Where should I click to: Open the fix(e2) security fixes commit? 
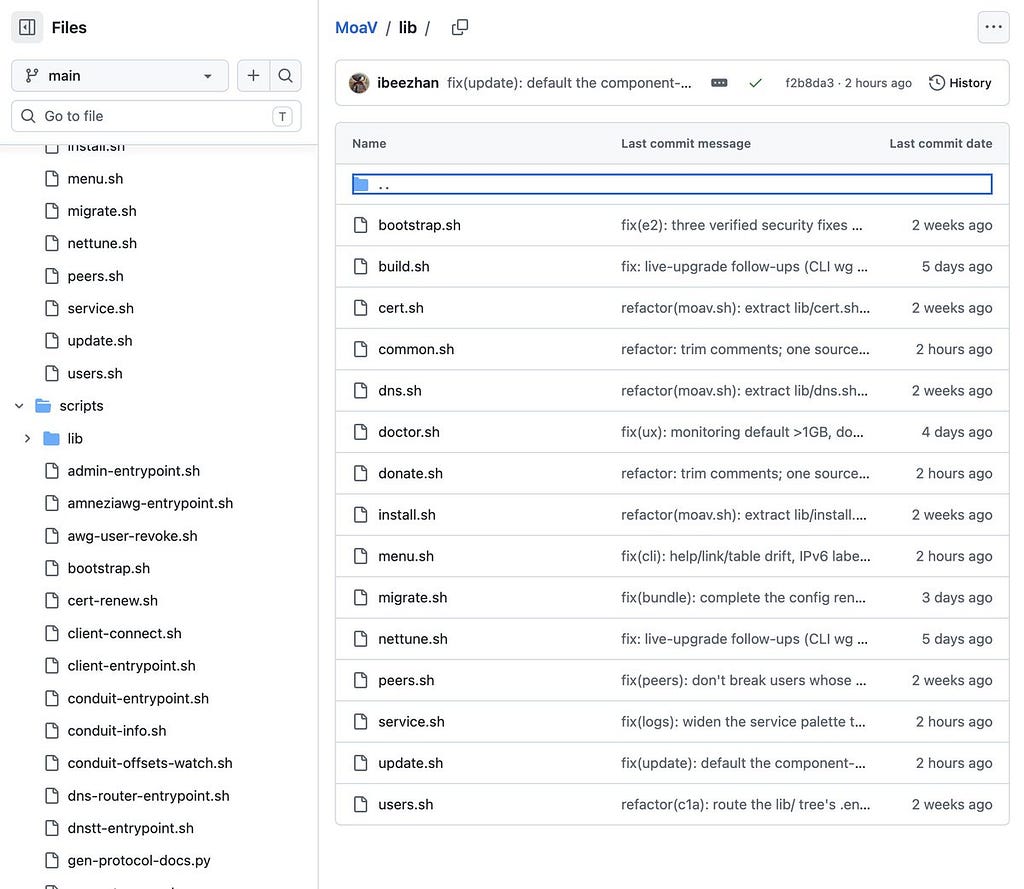coord(741,225)
